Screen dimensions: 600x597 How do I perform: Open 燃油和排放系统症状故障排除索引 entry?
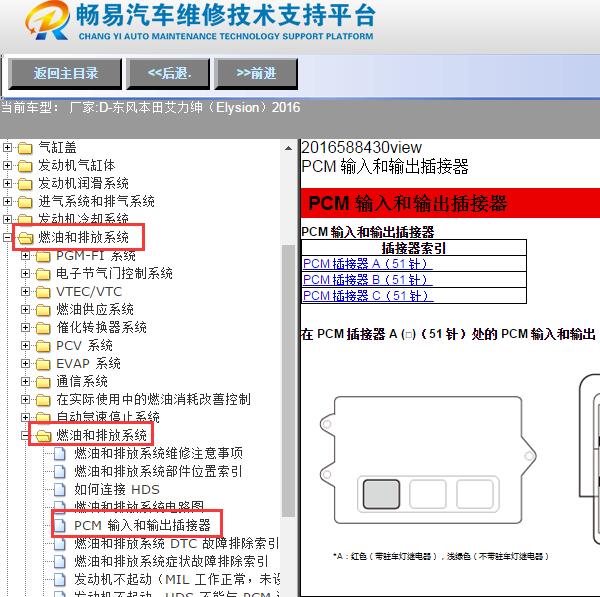pos(171,561)
